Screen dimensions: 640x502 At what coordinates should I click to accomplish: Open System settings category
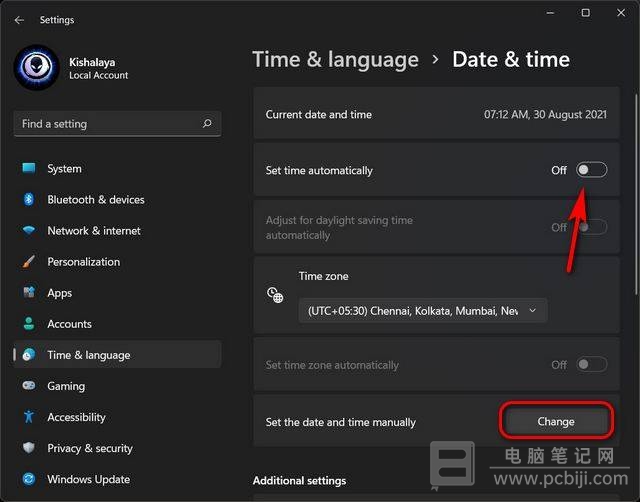[x=118, y=169]
